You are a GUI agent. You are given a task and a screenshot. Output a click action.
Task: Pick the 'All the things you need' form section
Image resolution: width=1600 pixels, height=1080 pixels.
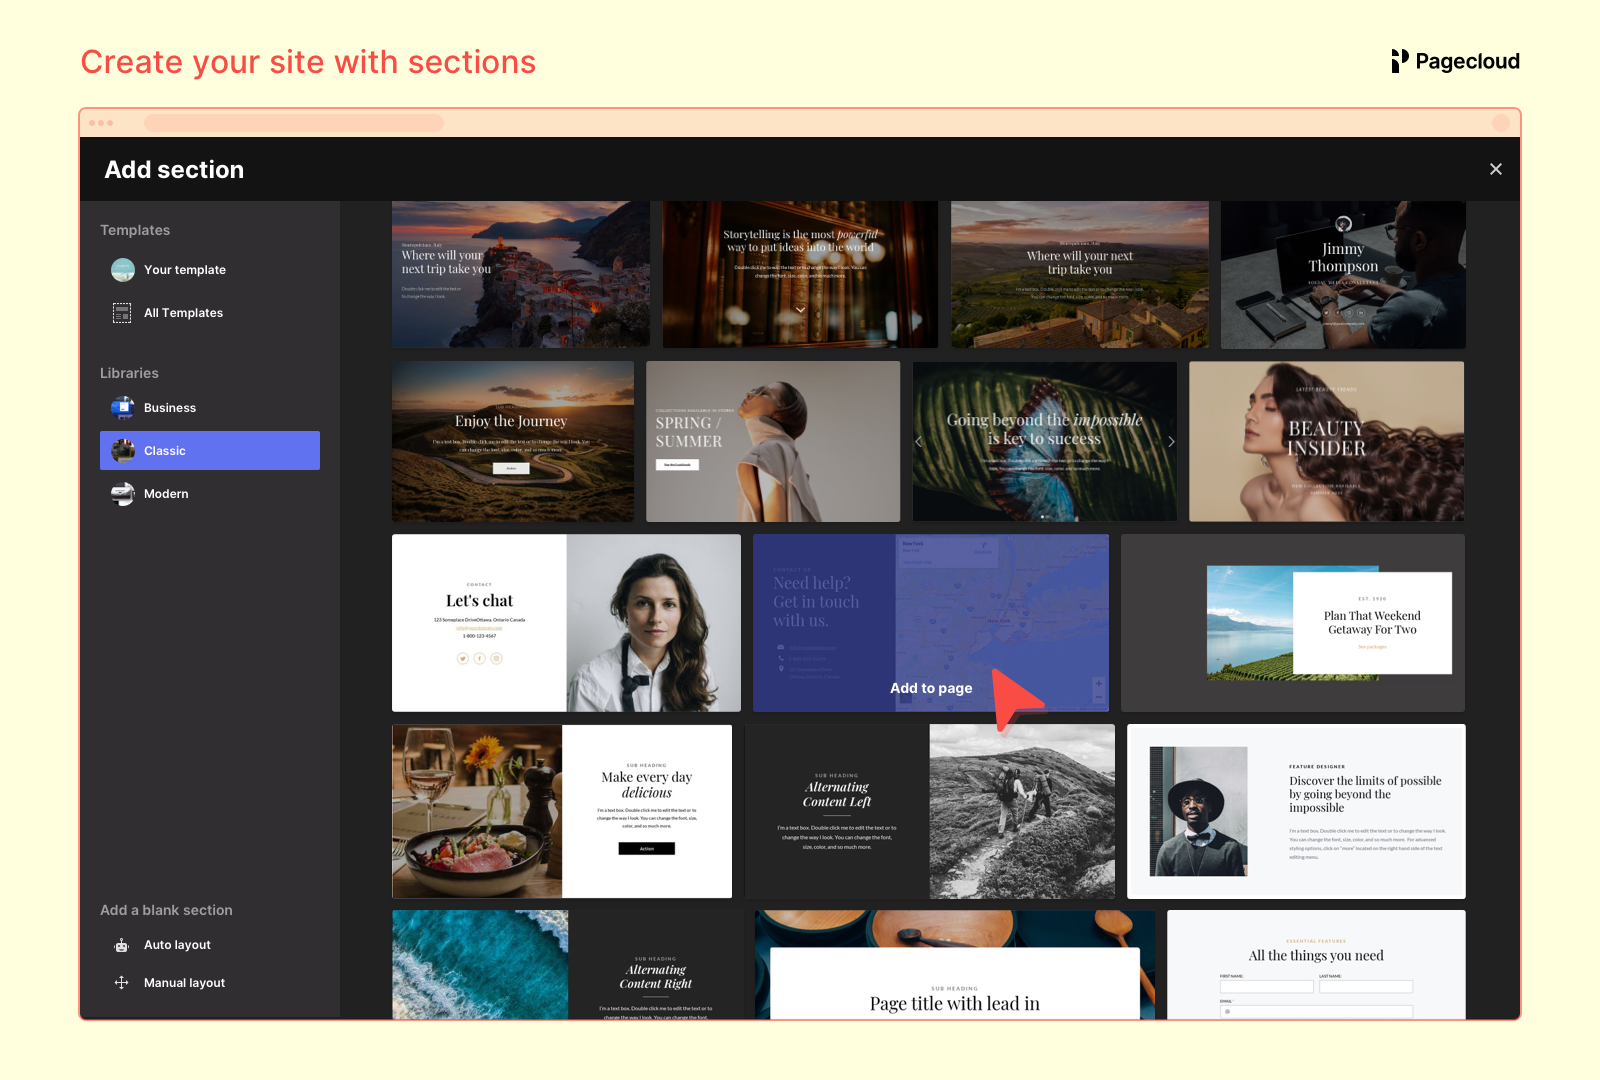[x=1316, y=964]
